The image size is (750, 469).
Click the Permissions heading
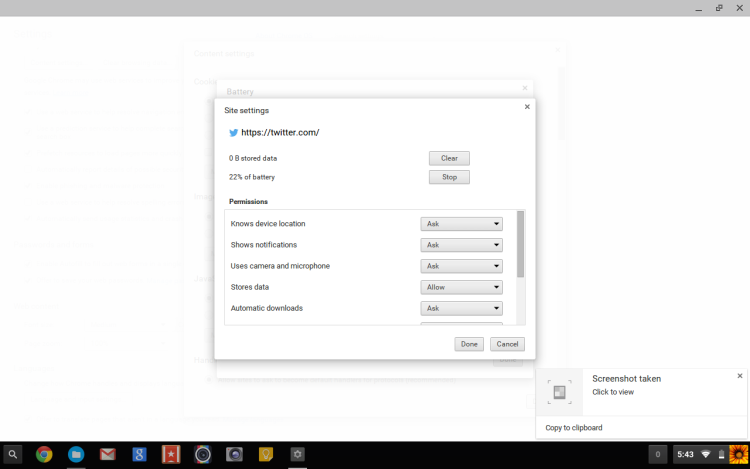pyautogui.click(x=248, y=202)
